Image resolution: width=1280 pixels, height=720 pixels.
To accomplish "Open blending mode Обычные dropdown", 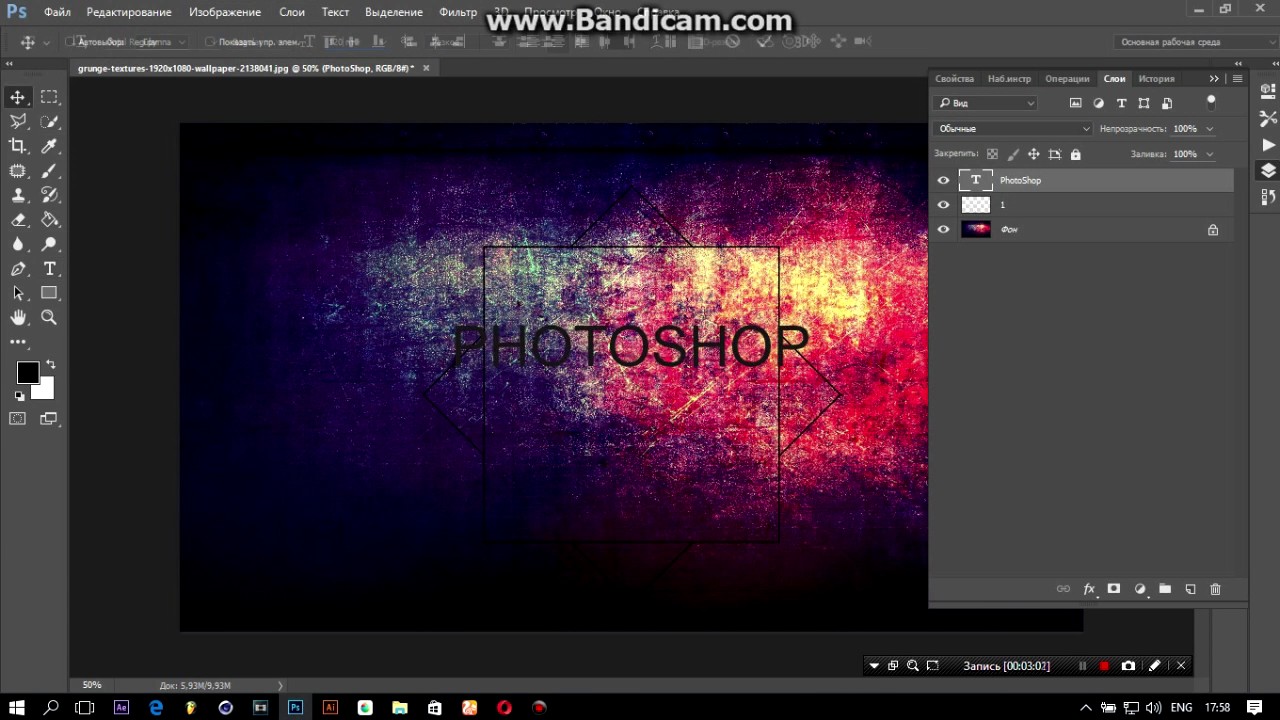I will 1013,128.
